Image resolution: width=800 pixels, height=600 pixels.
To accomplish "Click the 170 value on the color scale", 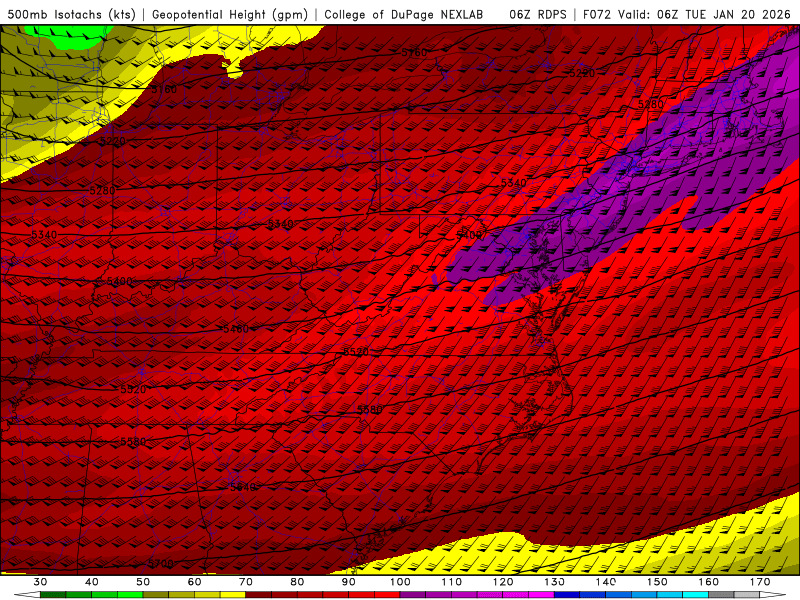I will (760, 582).
